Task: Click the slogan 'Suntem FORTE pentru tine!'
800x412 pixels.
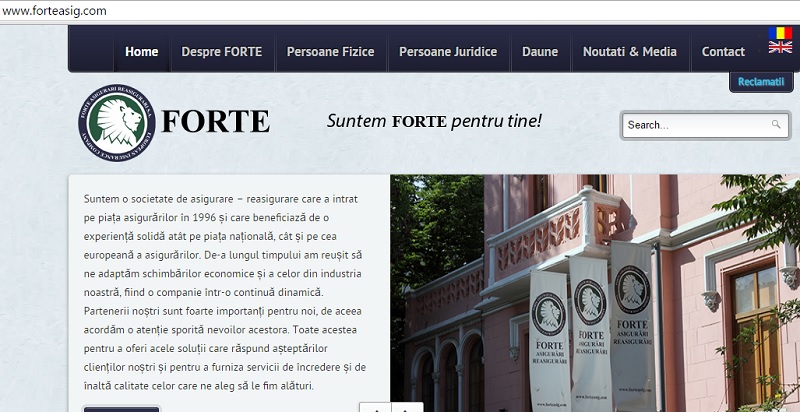Action: click(x=434, y=121)
